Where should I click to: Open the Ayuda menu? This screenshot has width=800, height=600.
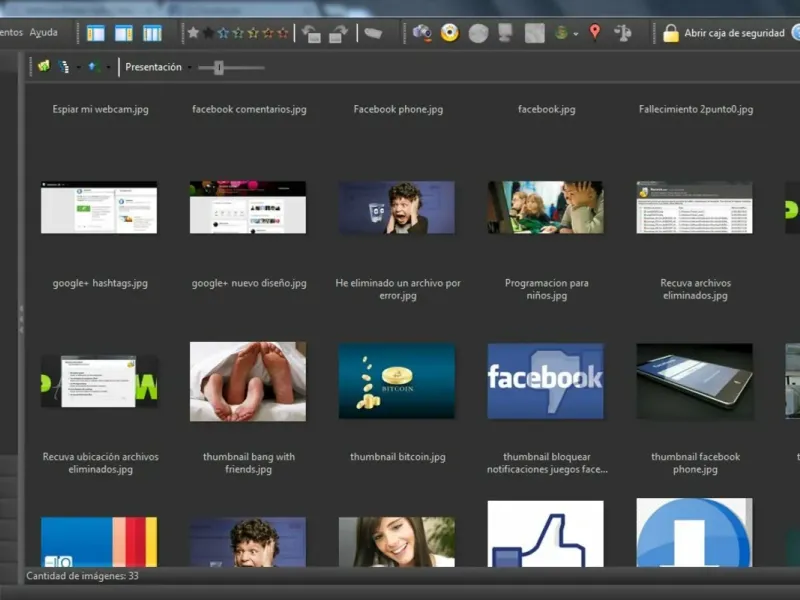click(43, 33)
